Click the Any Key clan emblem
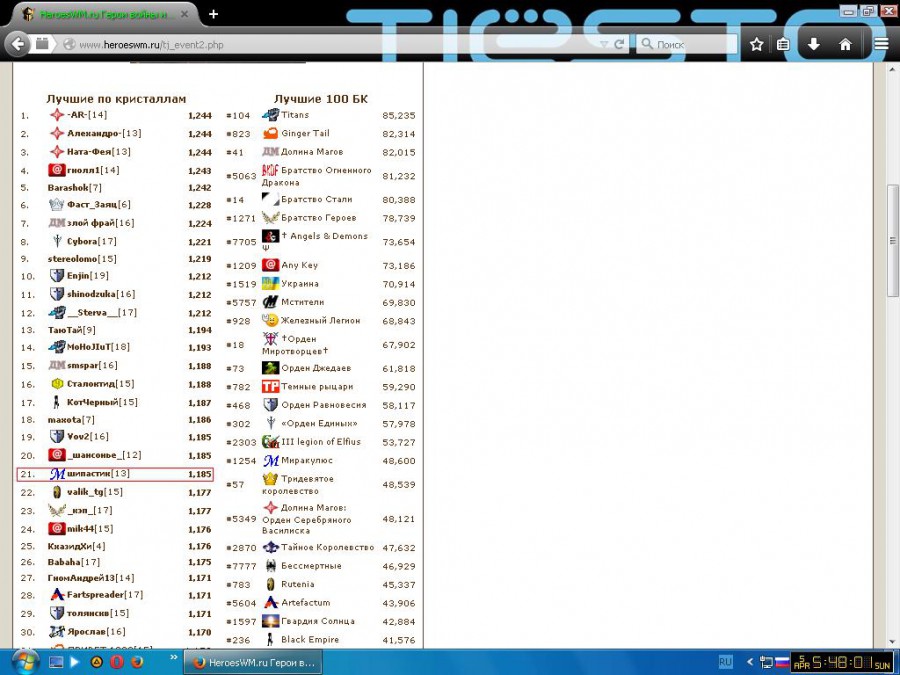 (x=270, y=265)
